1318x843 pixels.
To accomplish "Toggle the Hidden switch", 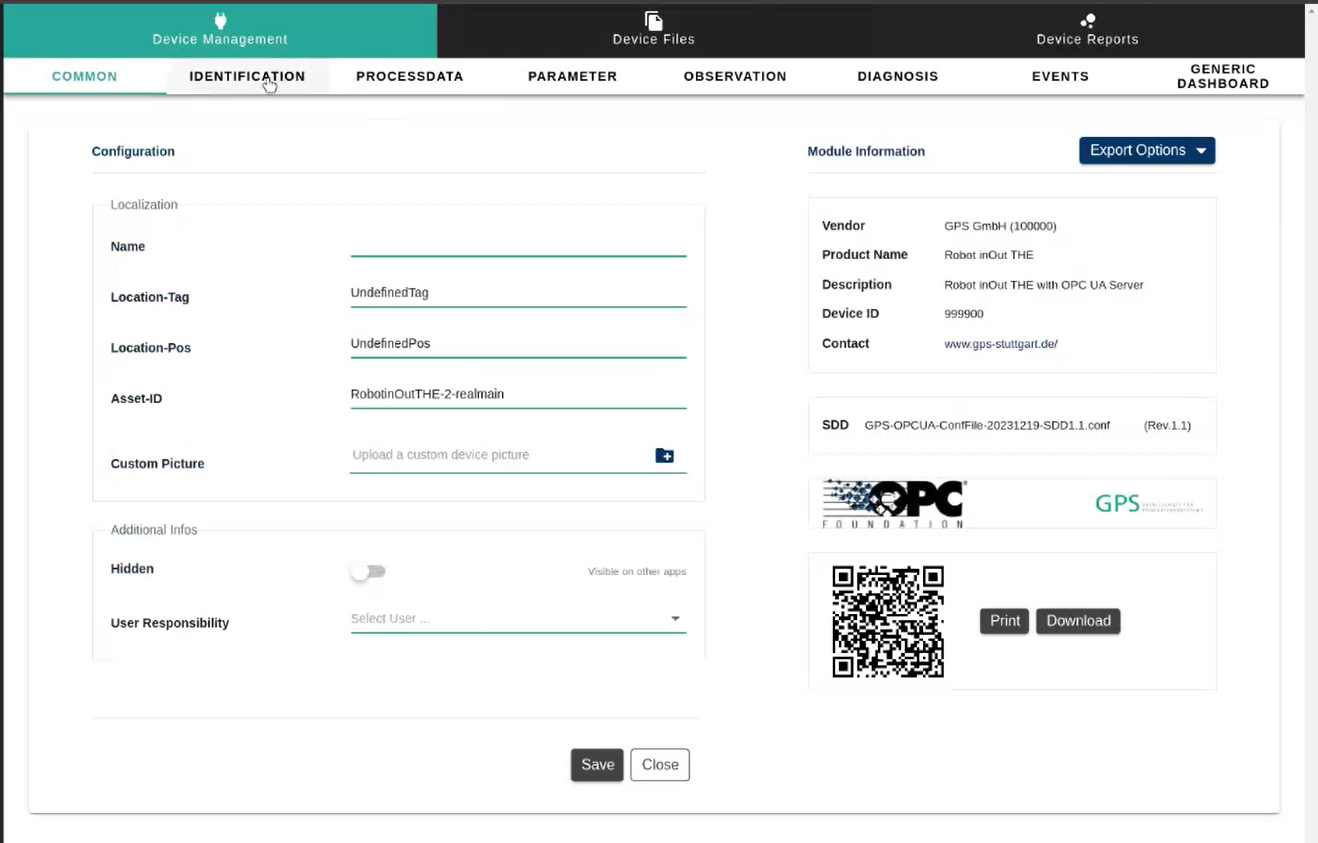I will click(x=368, y=571).
